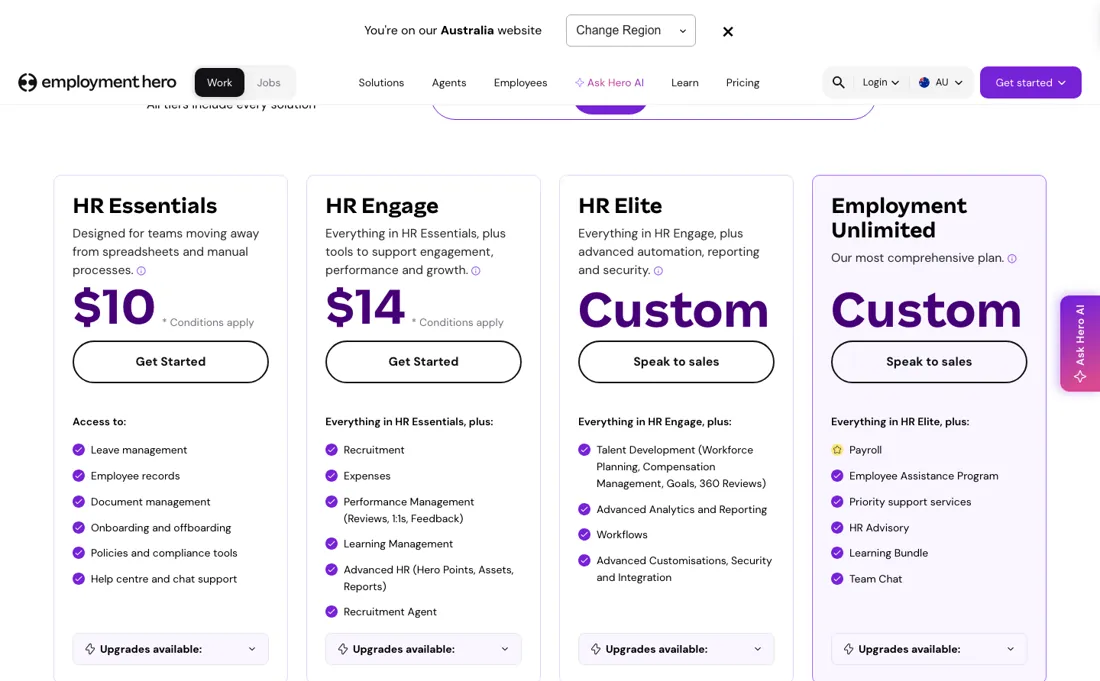Image resolution: width=1100 pixels, height=681 pixels.
Task: Open the Learn menu
Action: pyautogui.click(x=685, y=82)
